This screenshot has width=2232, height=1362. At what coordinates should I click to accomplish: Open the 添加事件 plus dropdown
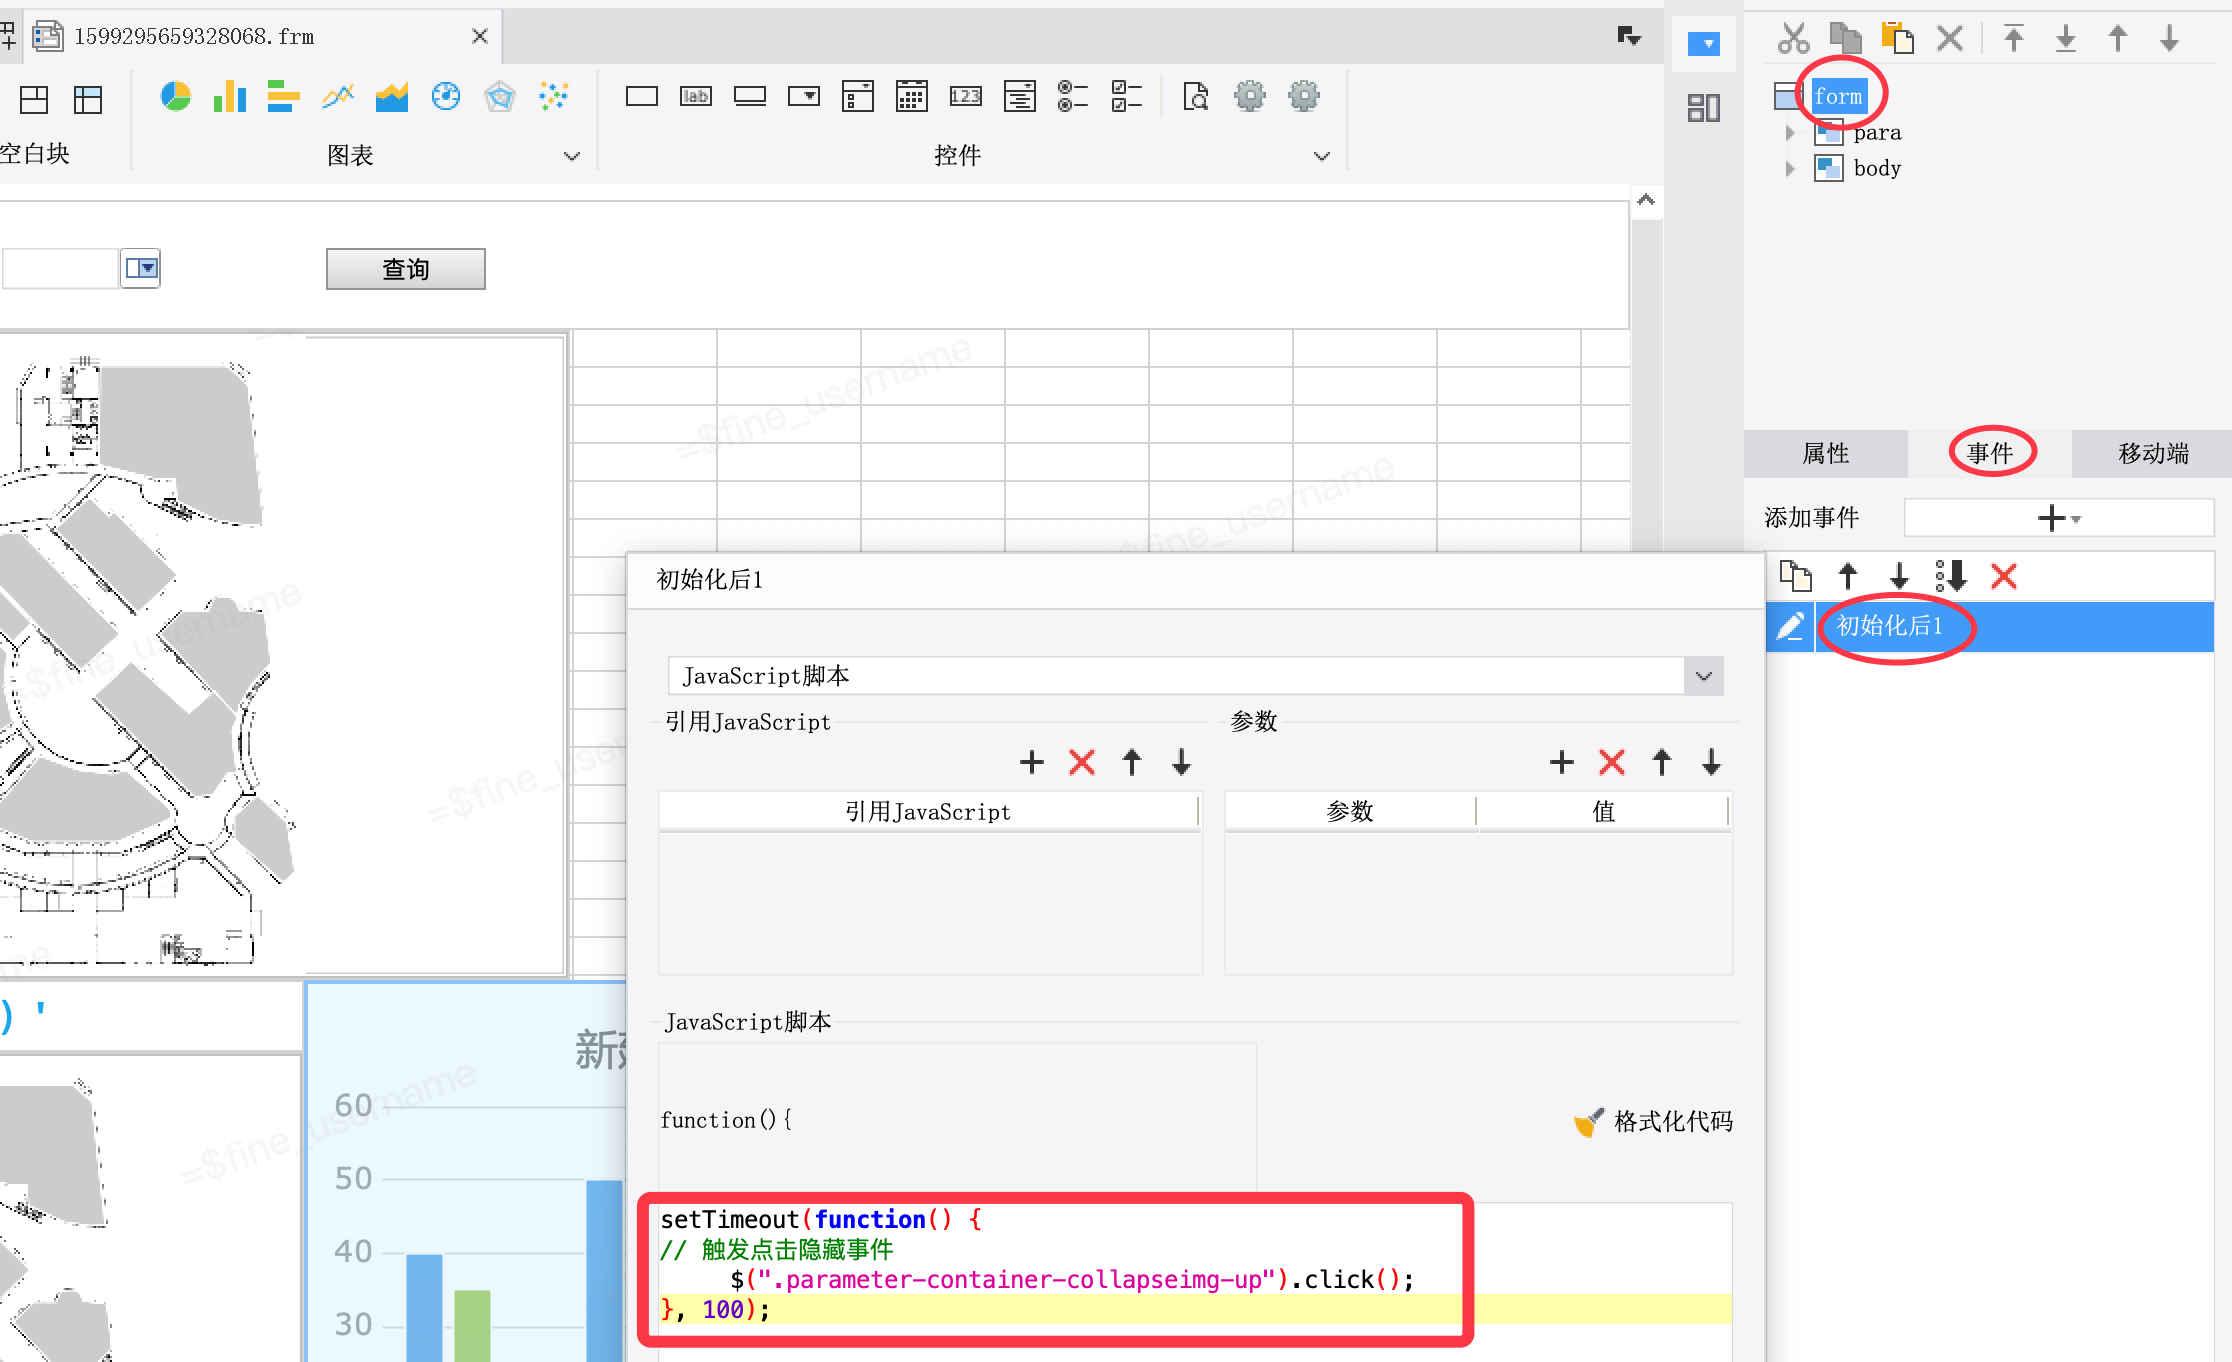point(2059,518)
